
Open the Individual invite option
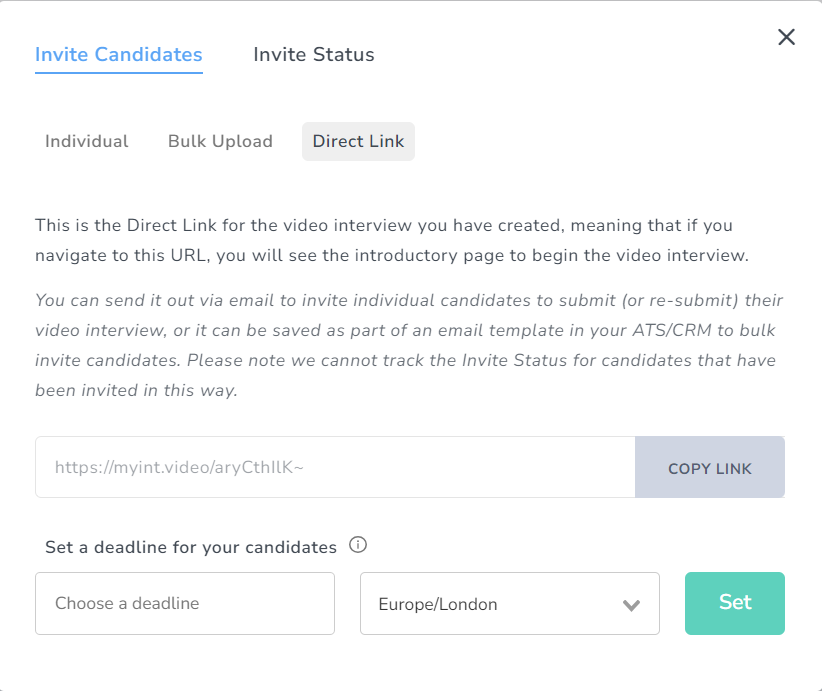87,141
